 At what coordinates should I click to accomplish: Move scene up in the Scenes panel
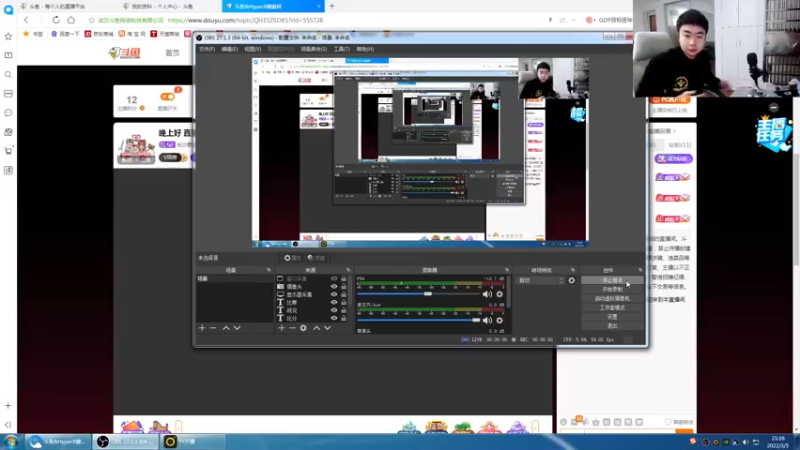pos(226,328)
